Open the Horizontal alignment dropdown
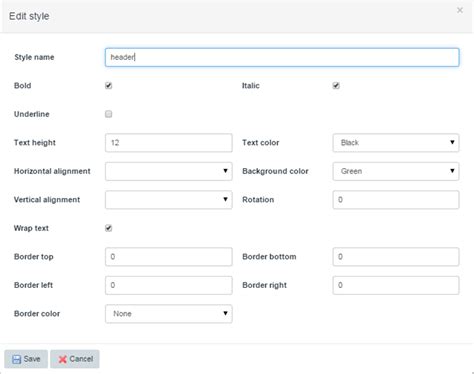This screenshot has width=474, height=374. [169, 171]
